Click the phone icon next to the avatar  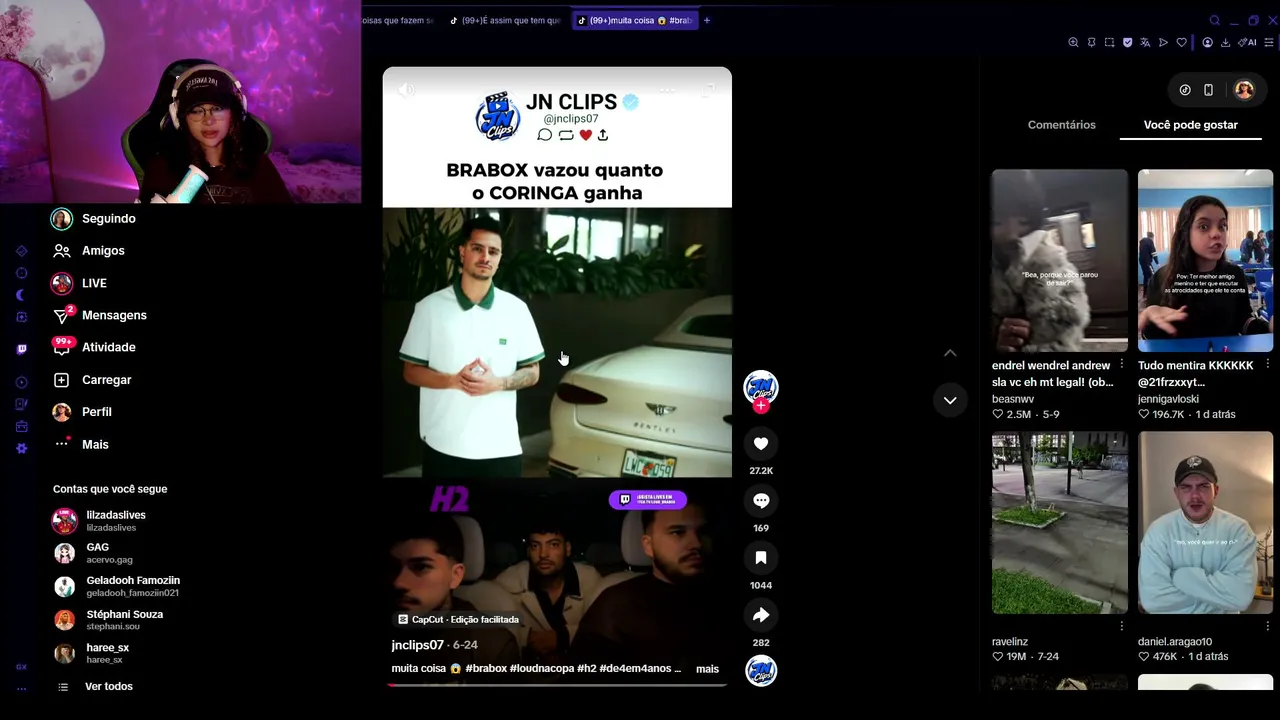click(1208, 90)
